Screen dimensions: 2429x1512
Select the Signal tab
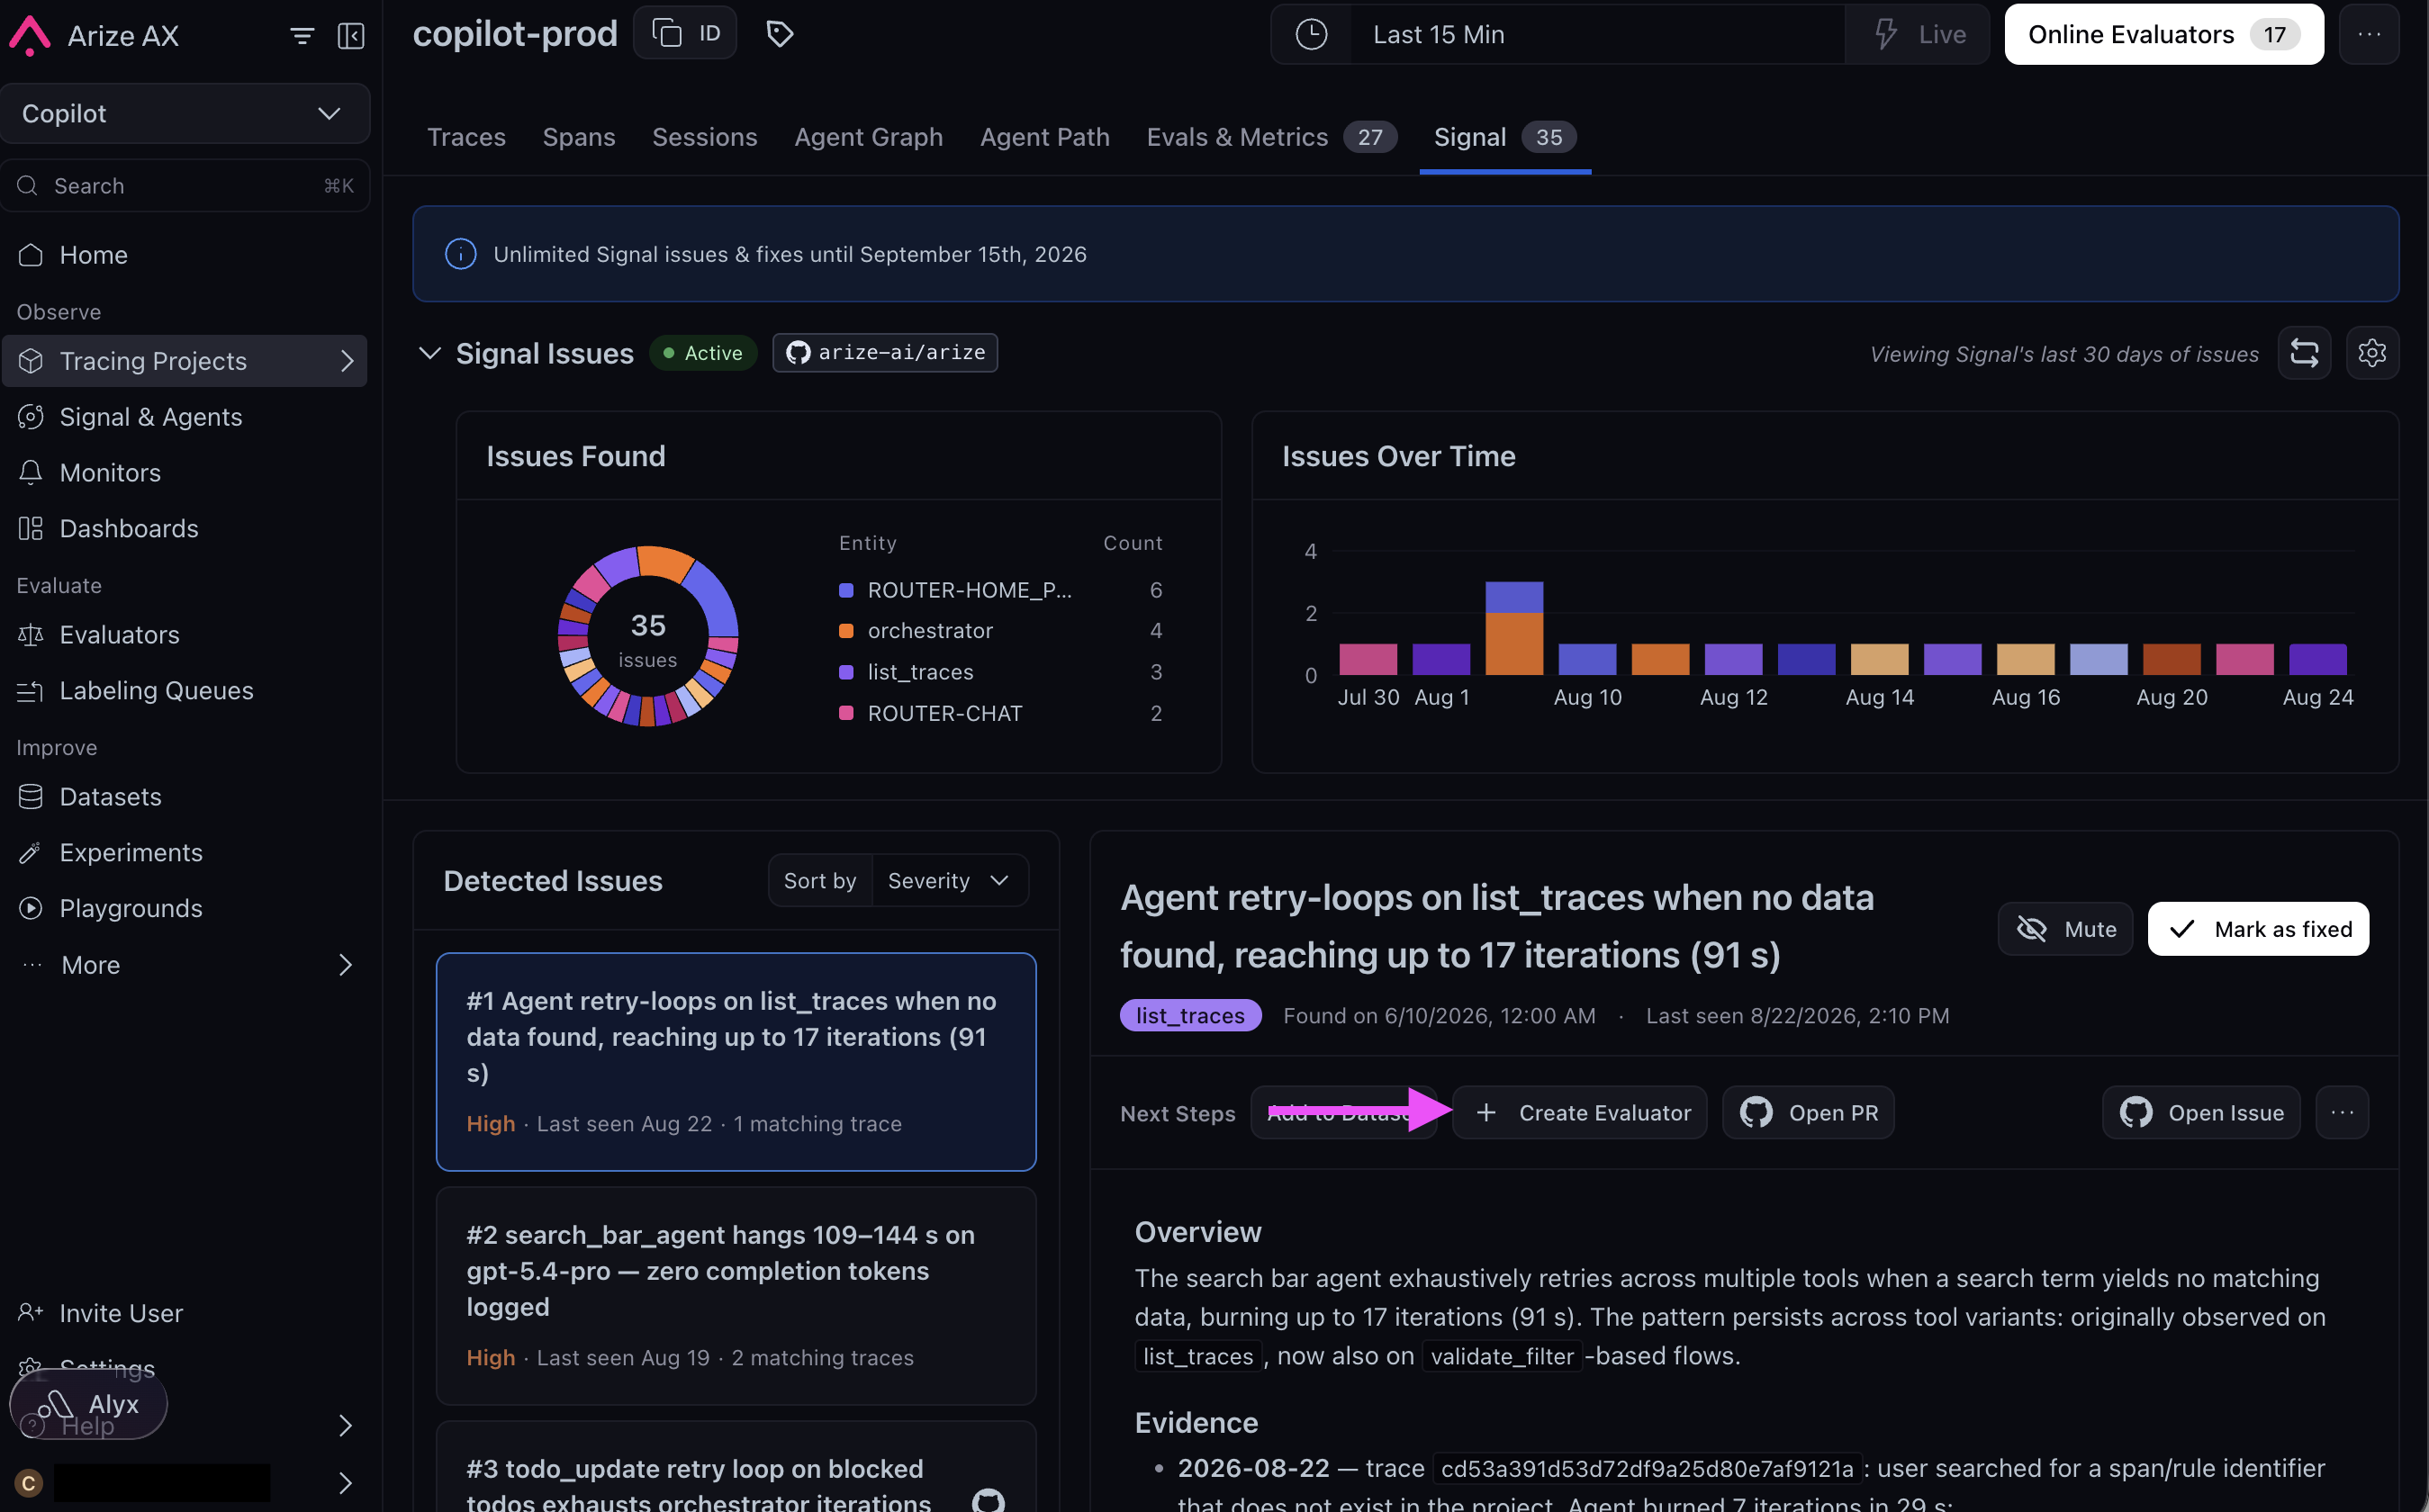click(x=1505, y=137)
